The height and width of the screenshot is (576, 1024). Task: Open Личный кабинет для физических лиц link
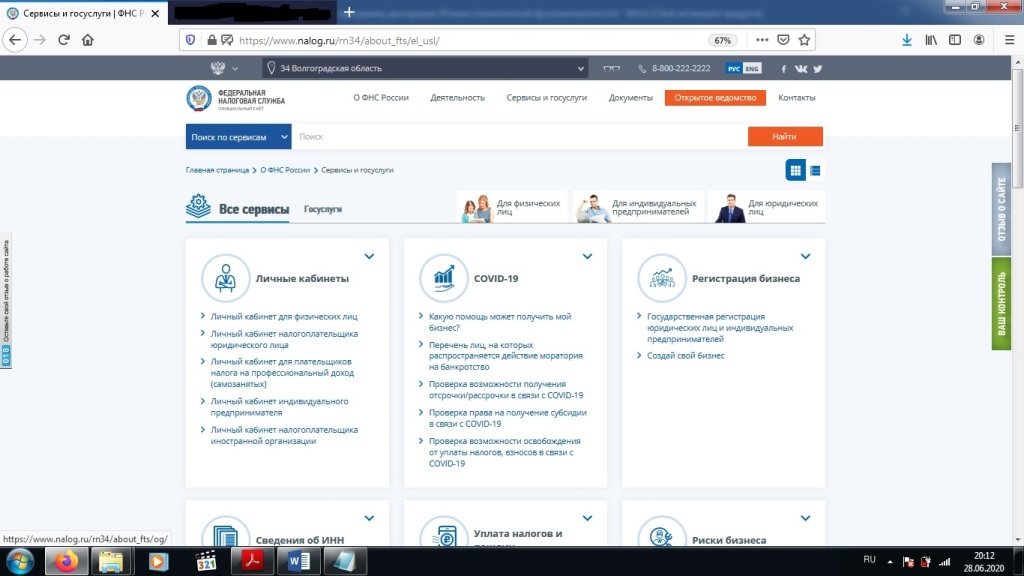click(284, 316)
